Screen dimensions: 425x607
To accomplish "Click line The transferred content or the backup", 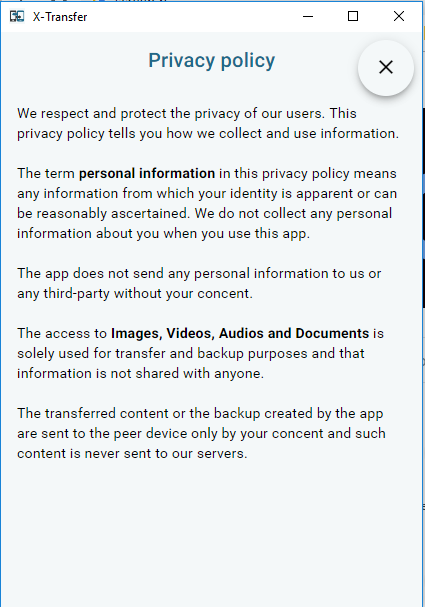I will [200, 413].
